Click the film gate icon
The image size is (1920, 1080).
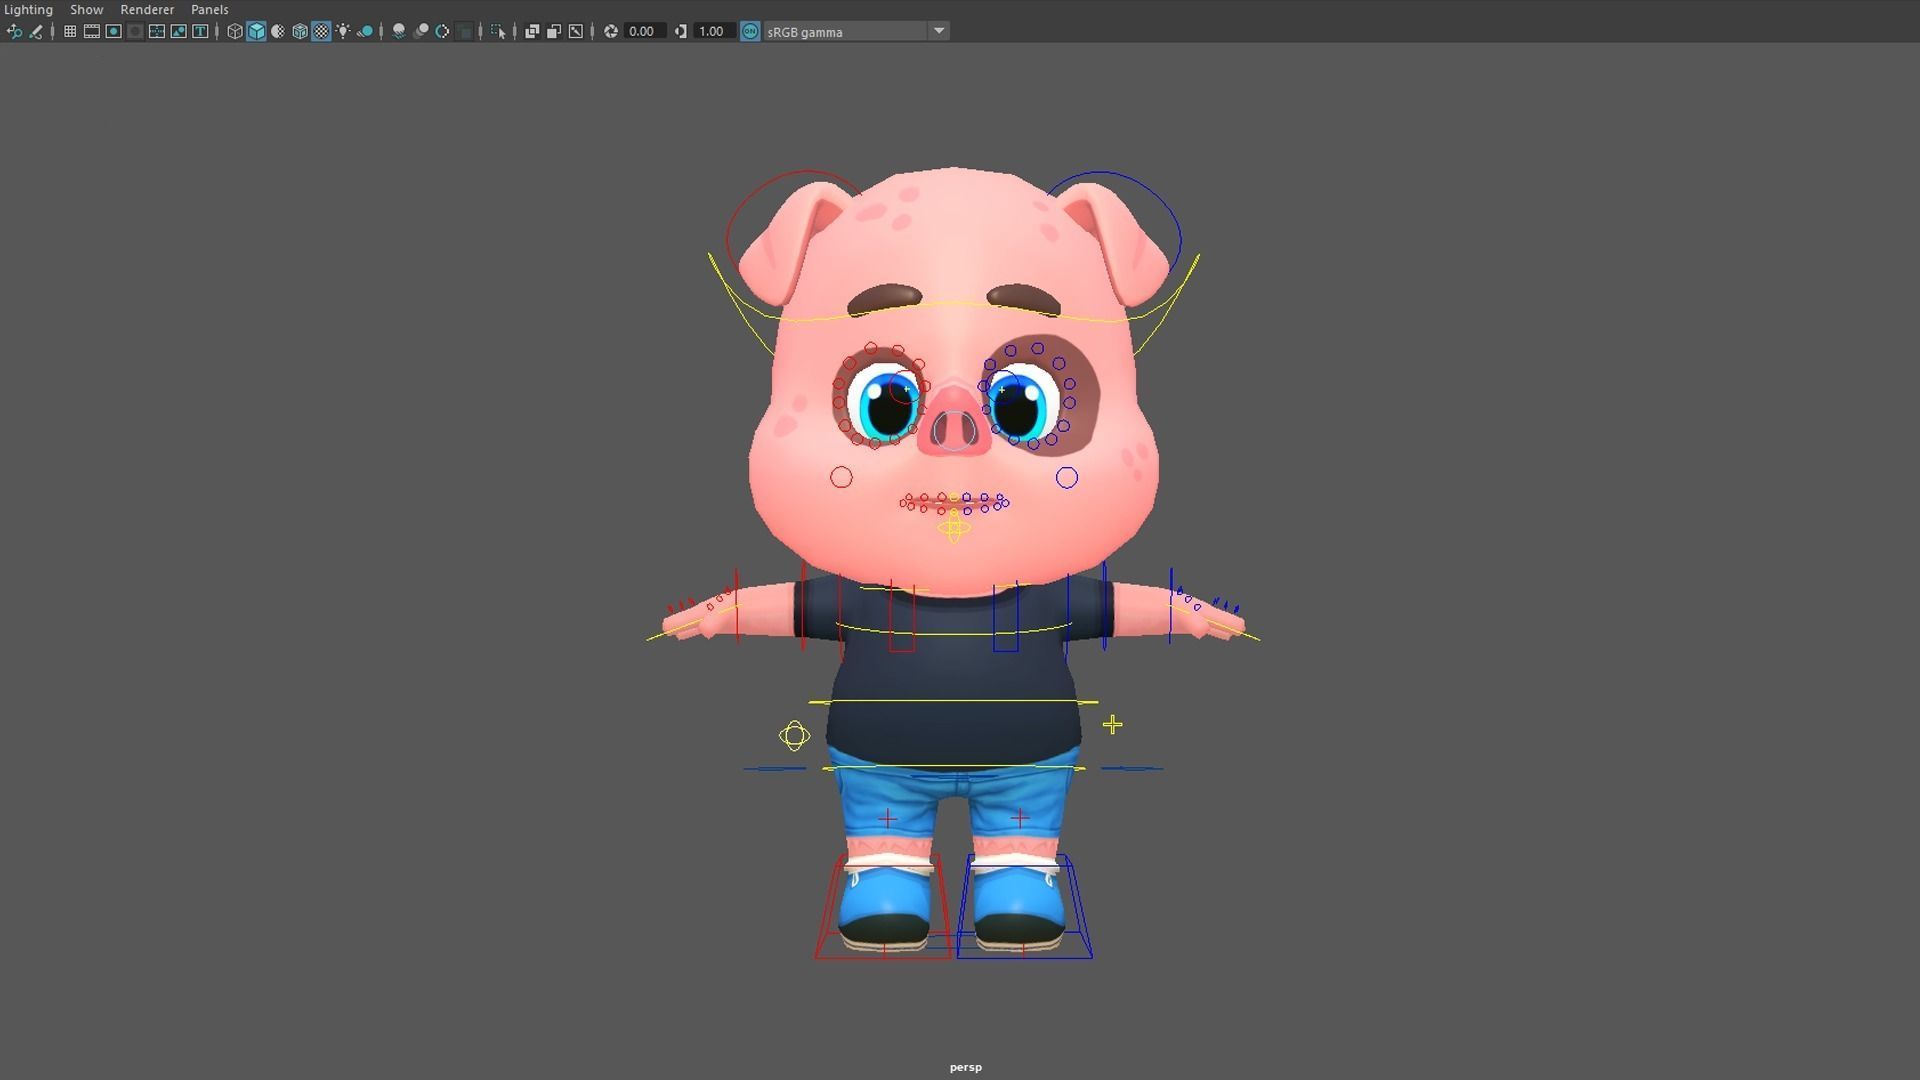pos(91,31)
